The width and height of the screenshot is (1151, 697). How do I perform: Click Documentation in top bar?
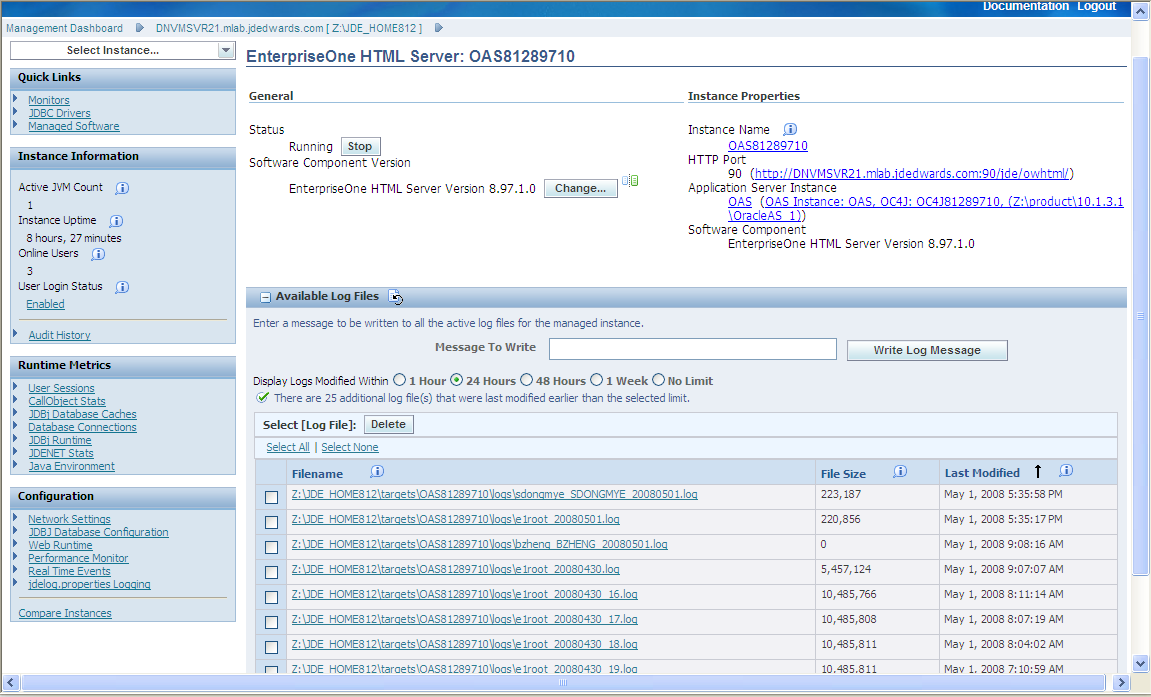click(x=1025, y=6)
